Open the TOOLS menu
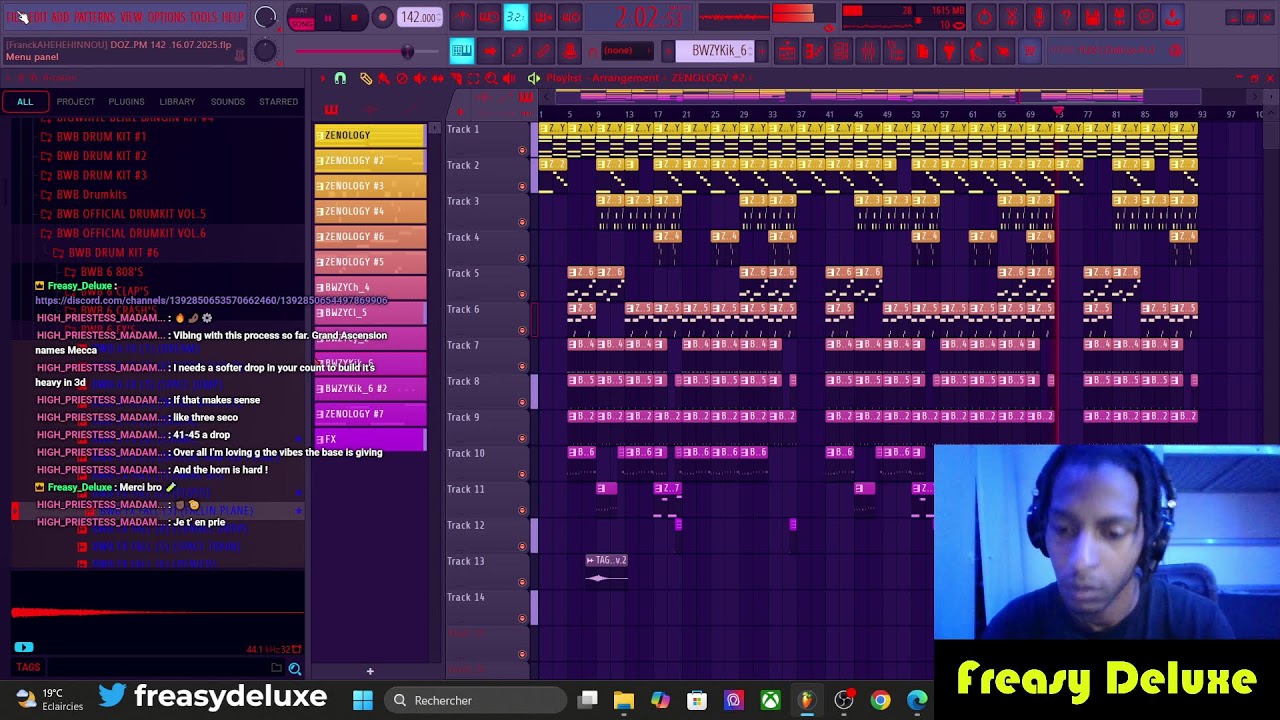Screen dimensions: 1280x720 coord(204,17)
